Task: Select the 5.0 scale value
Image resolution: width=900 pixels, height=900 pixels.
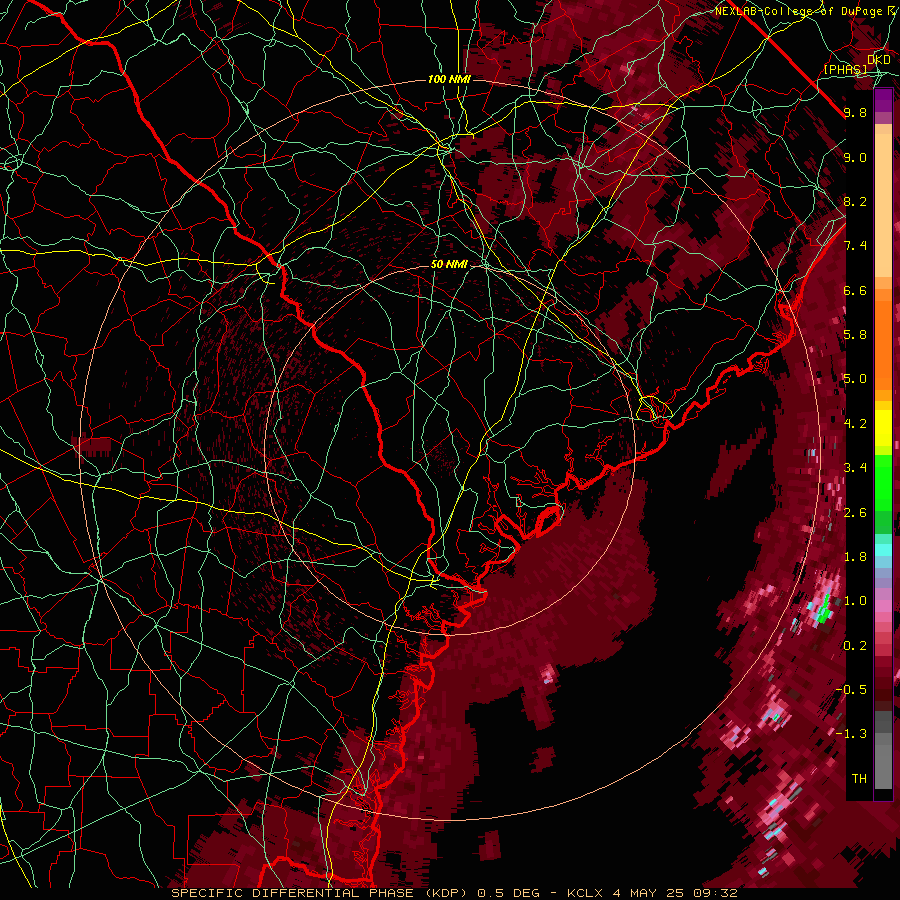Action: click(855, 379)
